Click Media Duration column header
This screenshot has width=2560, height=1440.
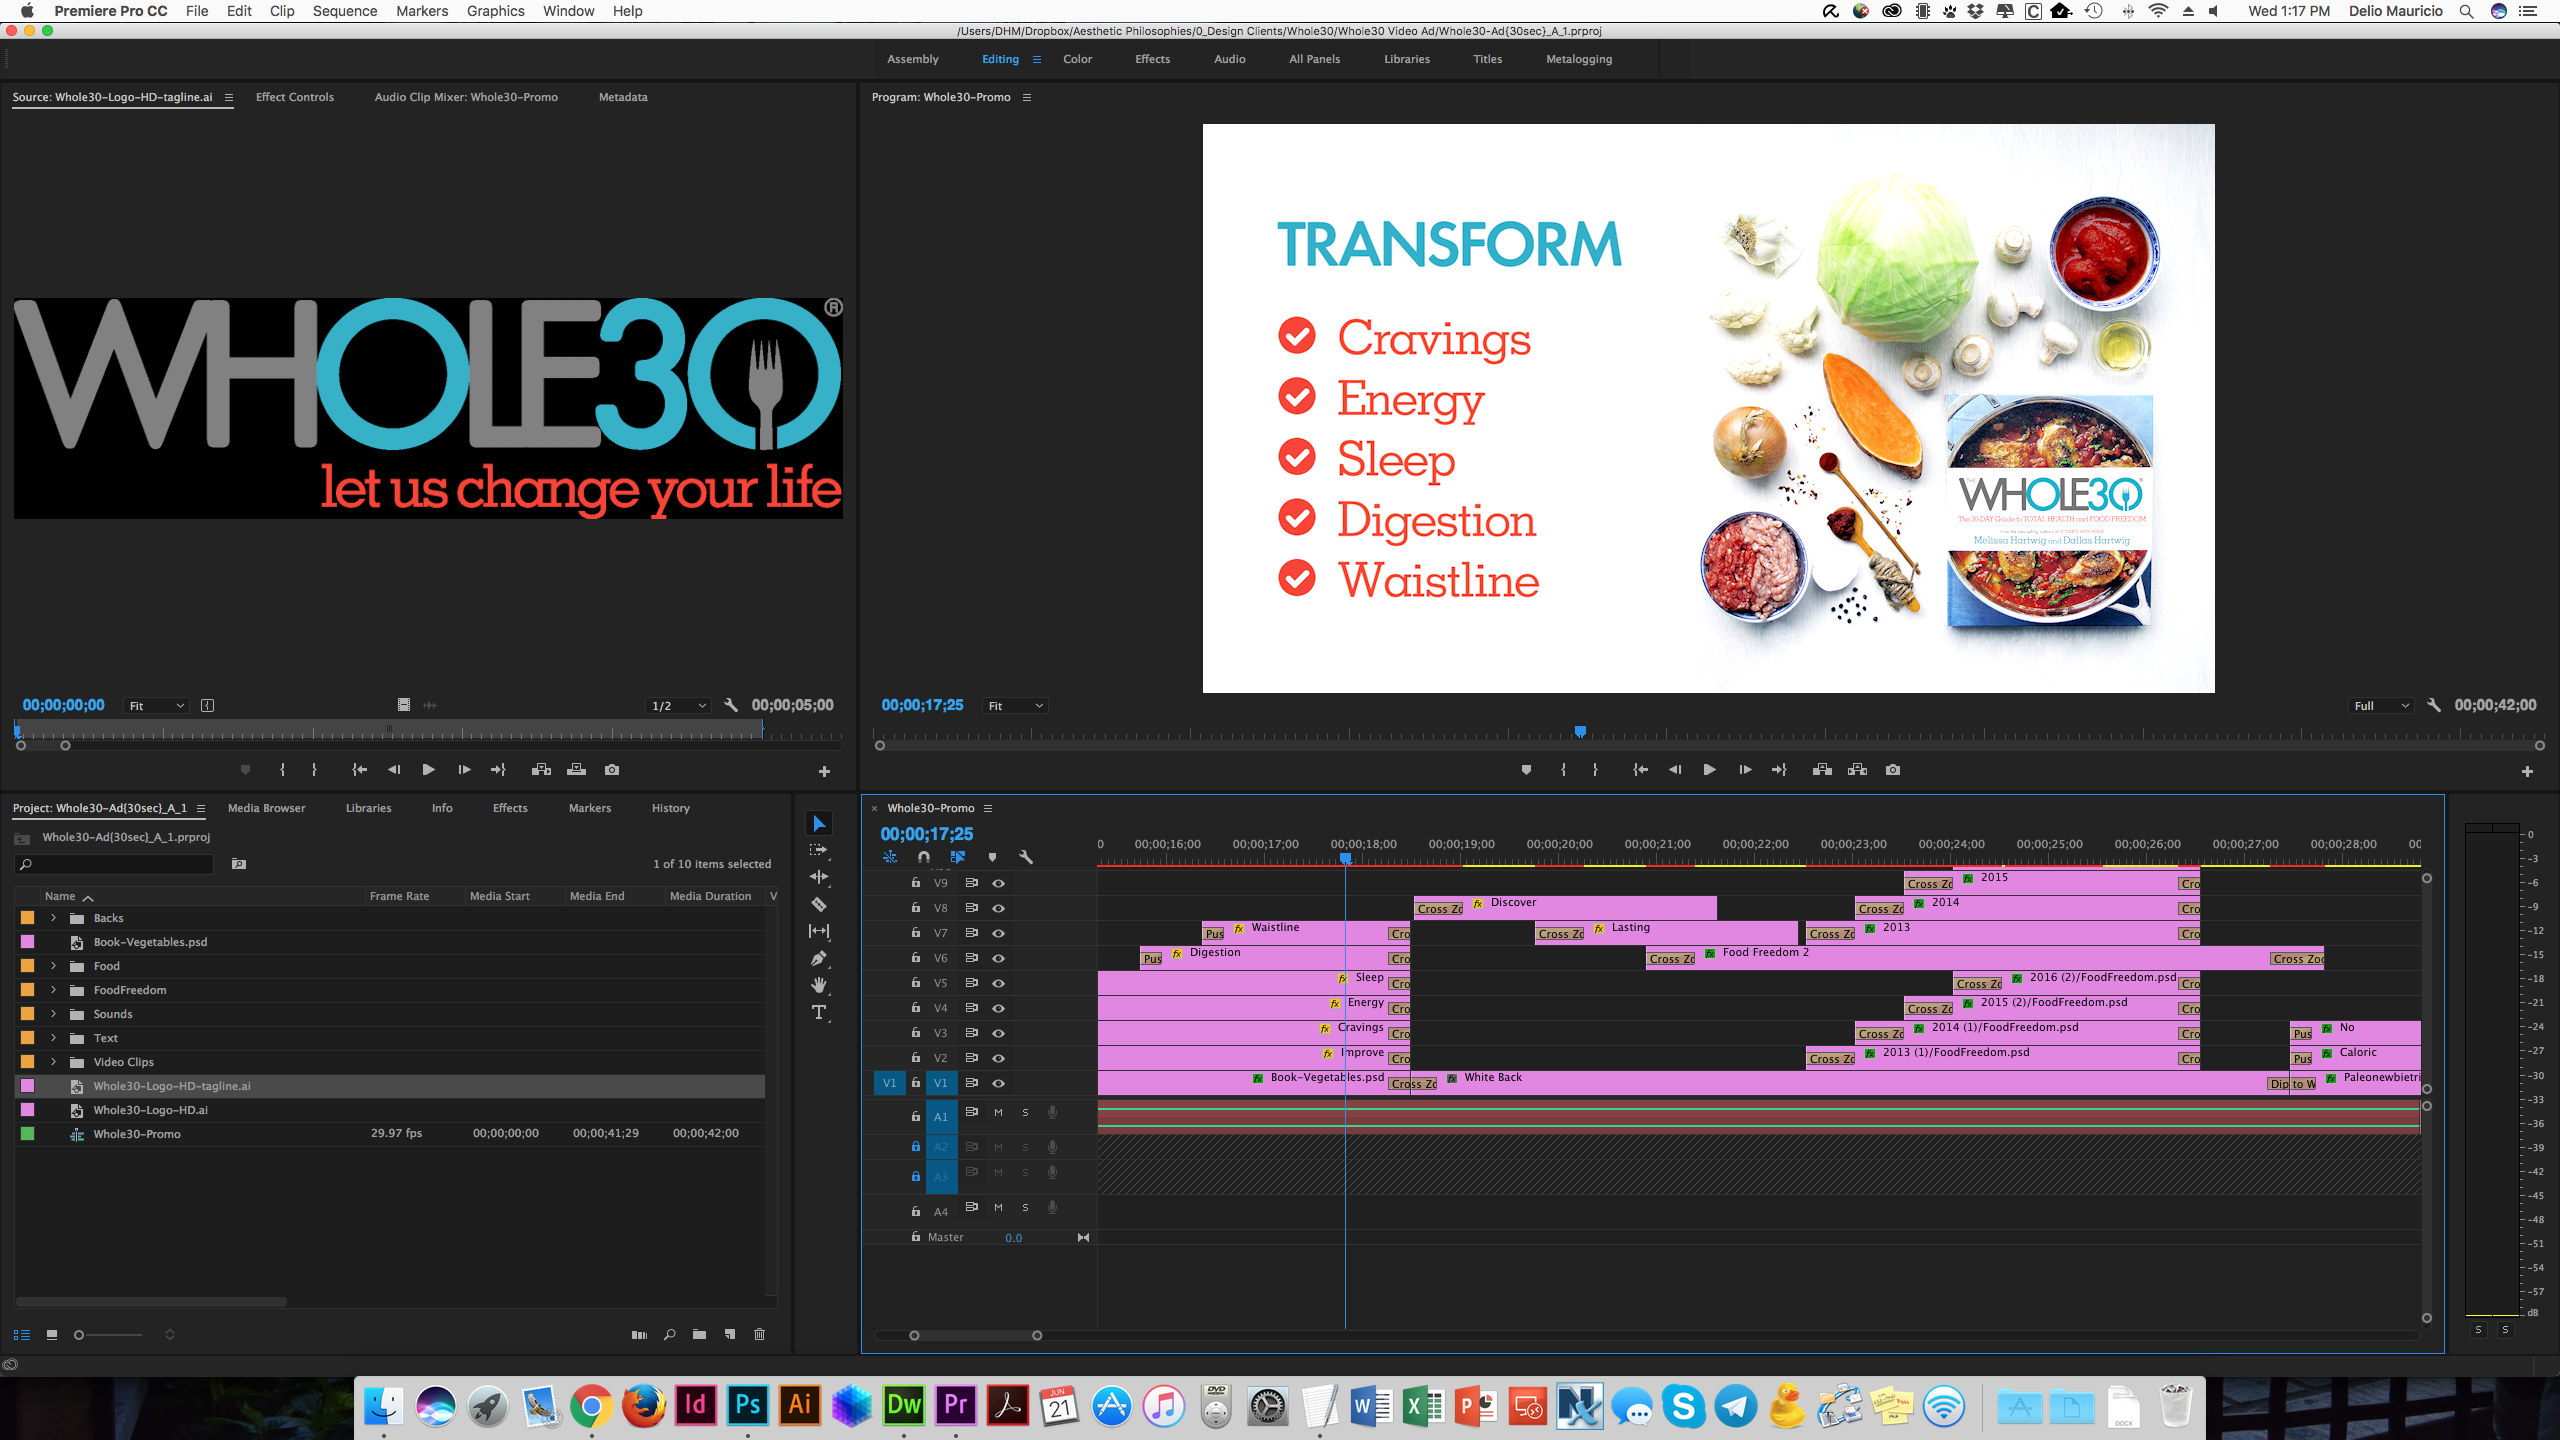click(710, 896)
